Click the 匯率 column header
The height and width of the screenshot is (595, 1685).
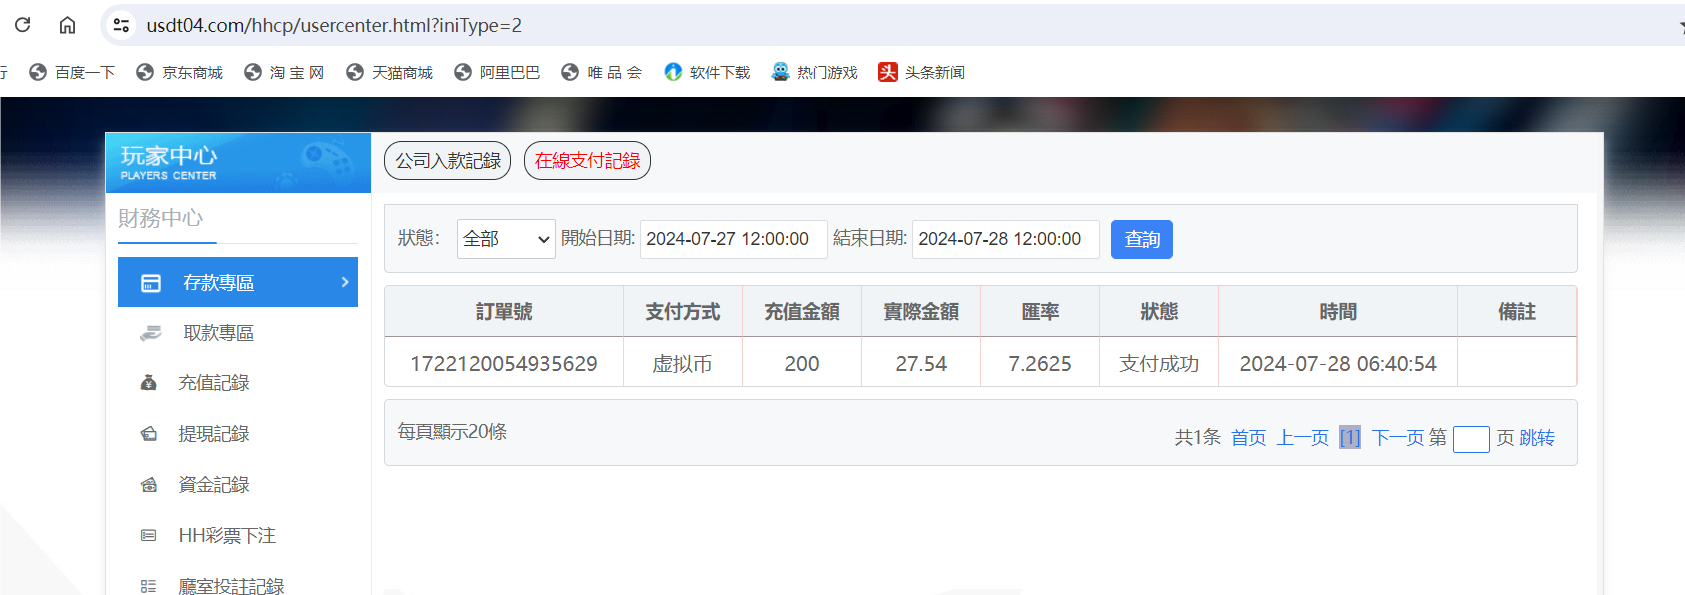1040,312
